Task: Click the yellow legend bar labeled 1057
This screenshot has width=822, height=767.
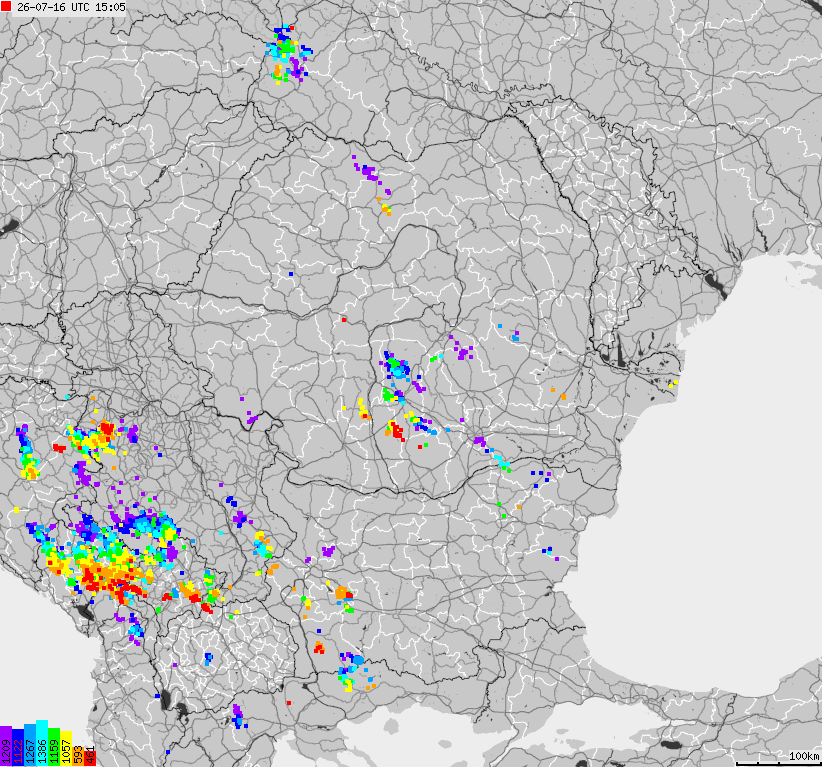Action: [x=66, y=749]
